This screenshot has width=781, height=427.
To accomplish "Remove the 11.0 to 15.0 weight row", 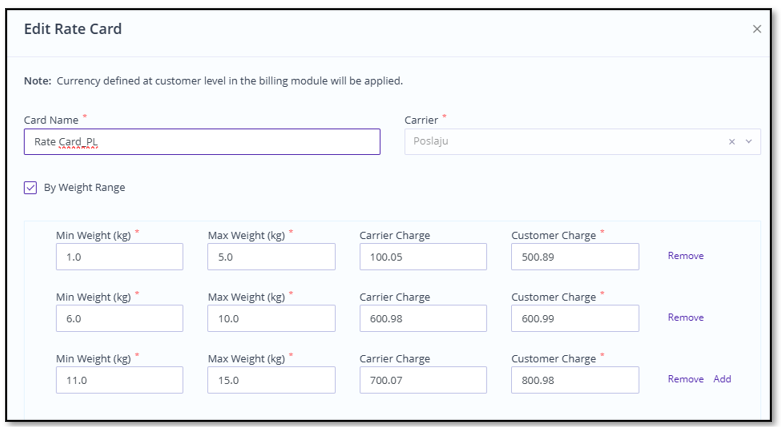I will pos(685,379).
